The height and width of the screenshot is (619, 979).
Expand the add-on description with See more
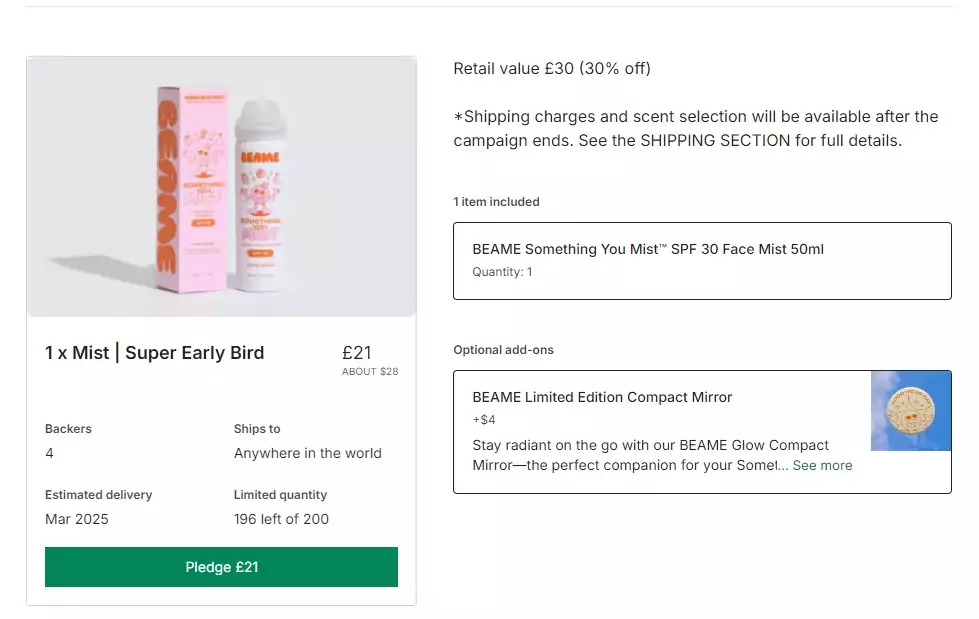click(822, 465)
